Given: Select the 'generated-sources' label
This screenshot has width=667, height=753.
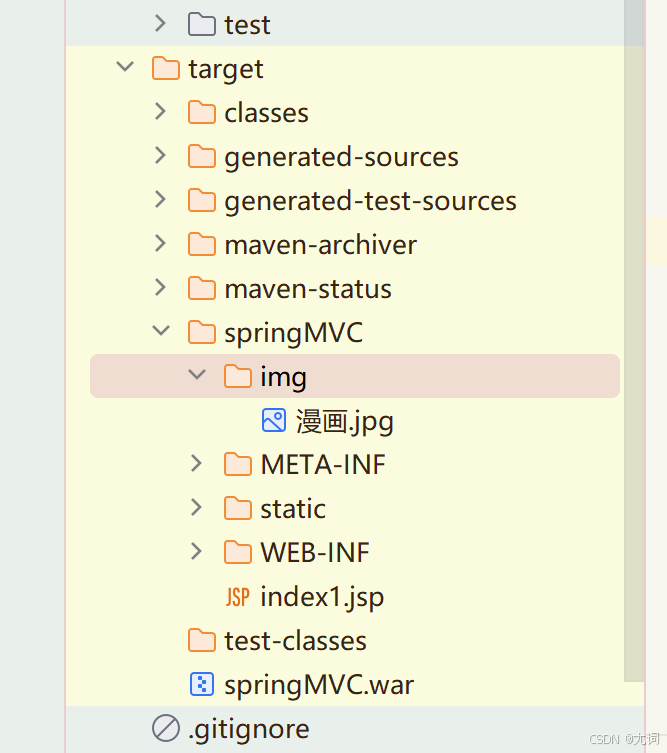Looking at the screenshot, I should coord(341,158).
